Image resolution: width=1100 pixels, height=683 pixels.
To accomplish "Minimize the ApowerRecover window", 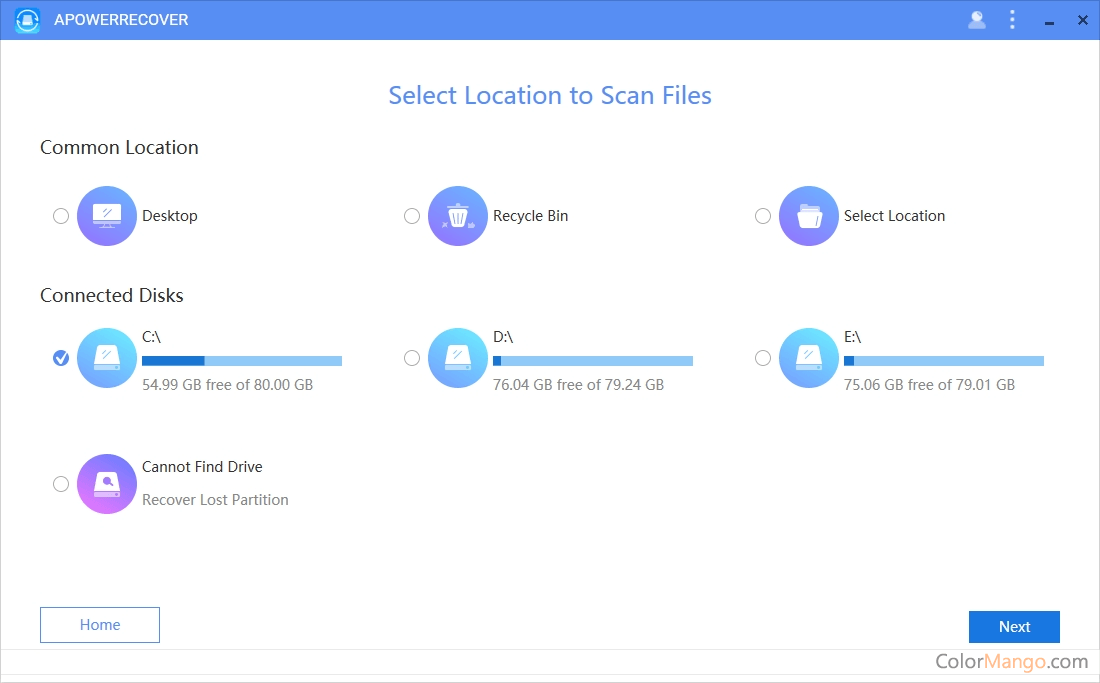I will [x=1049, y=21].
